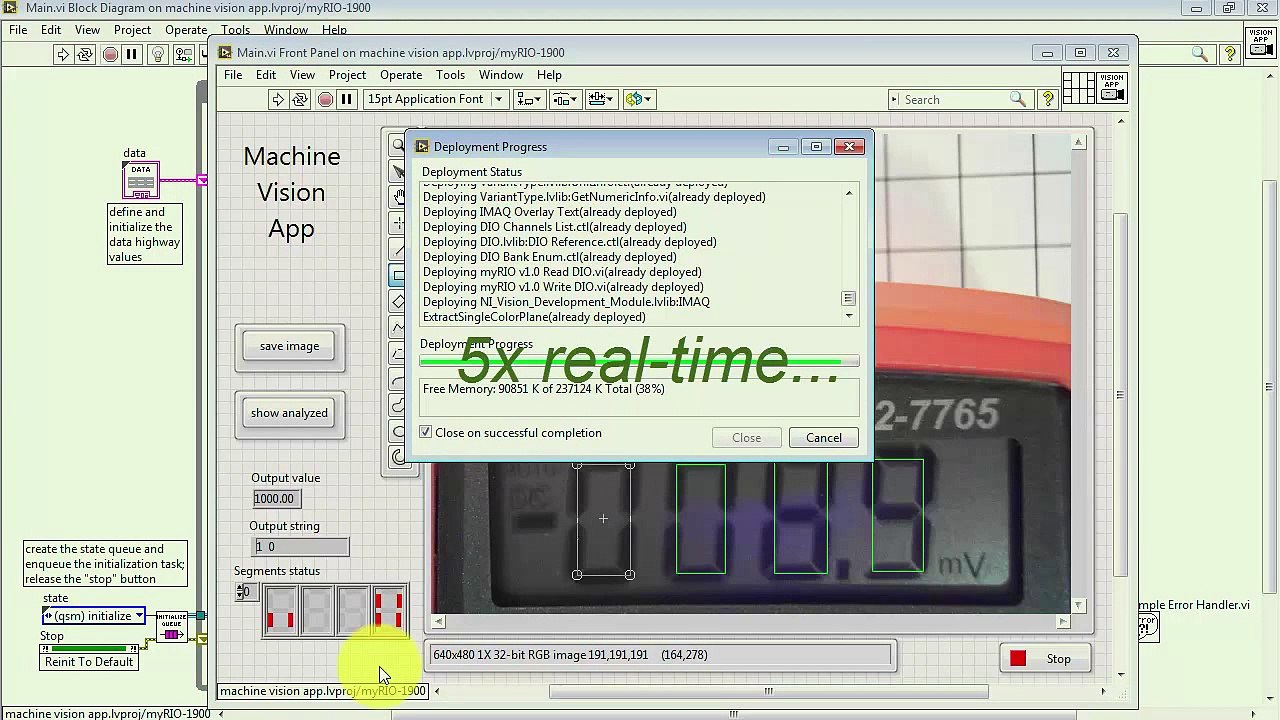1280x720 pixels.
Task: Click the Block Diagram search magnifier icon
Action: (x=1200, y=55)
